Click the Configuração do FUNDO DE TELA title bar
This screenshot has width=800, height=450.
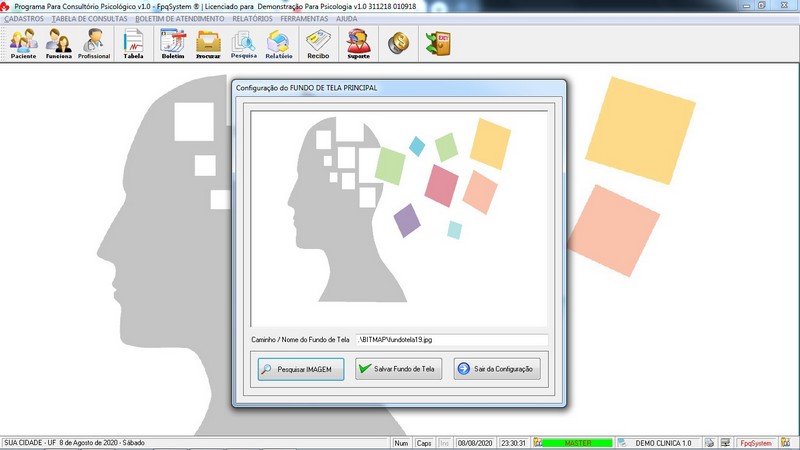pos(399,88)
